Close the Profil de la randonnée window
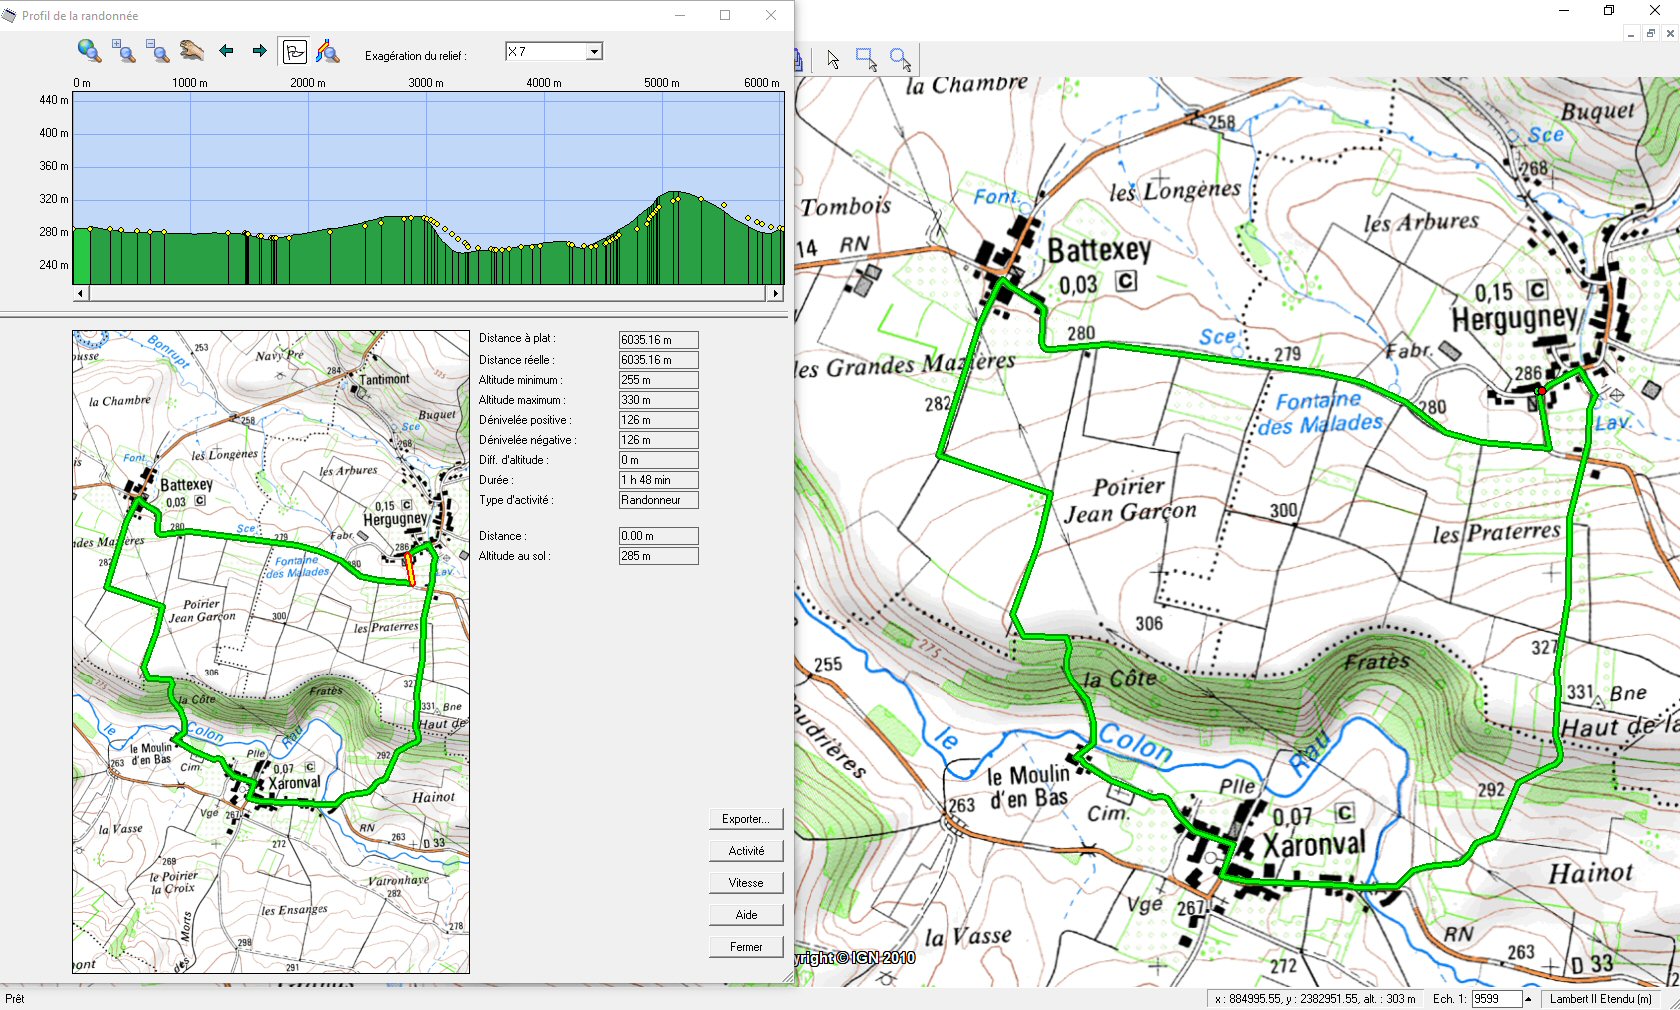The height and width of the screenshot is (1010, 1680). [770, 15]
